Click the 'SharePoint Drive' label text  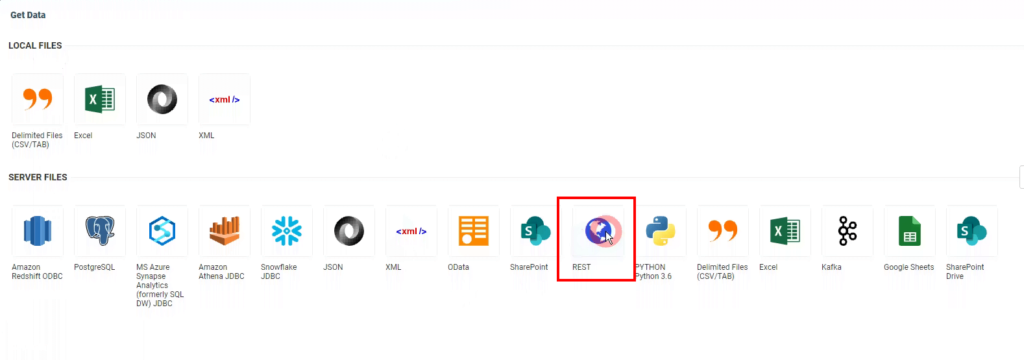pyautogui.click(x=965, y=272)
